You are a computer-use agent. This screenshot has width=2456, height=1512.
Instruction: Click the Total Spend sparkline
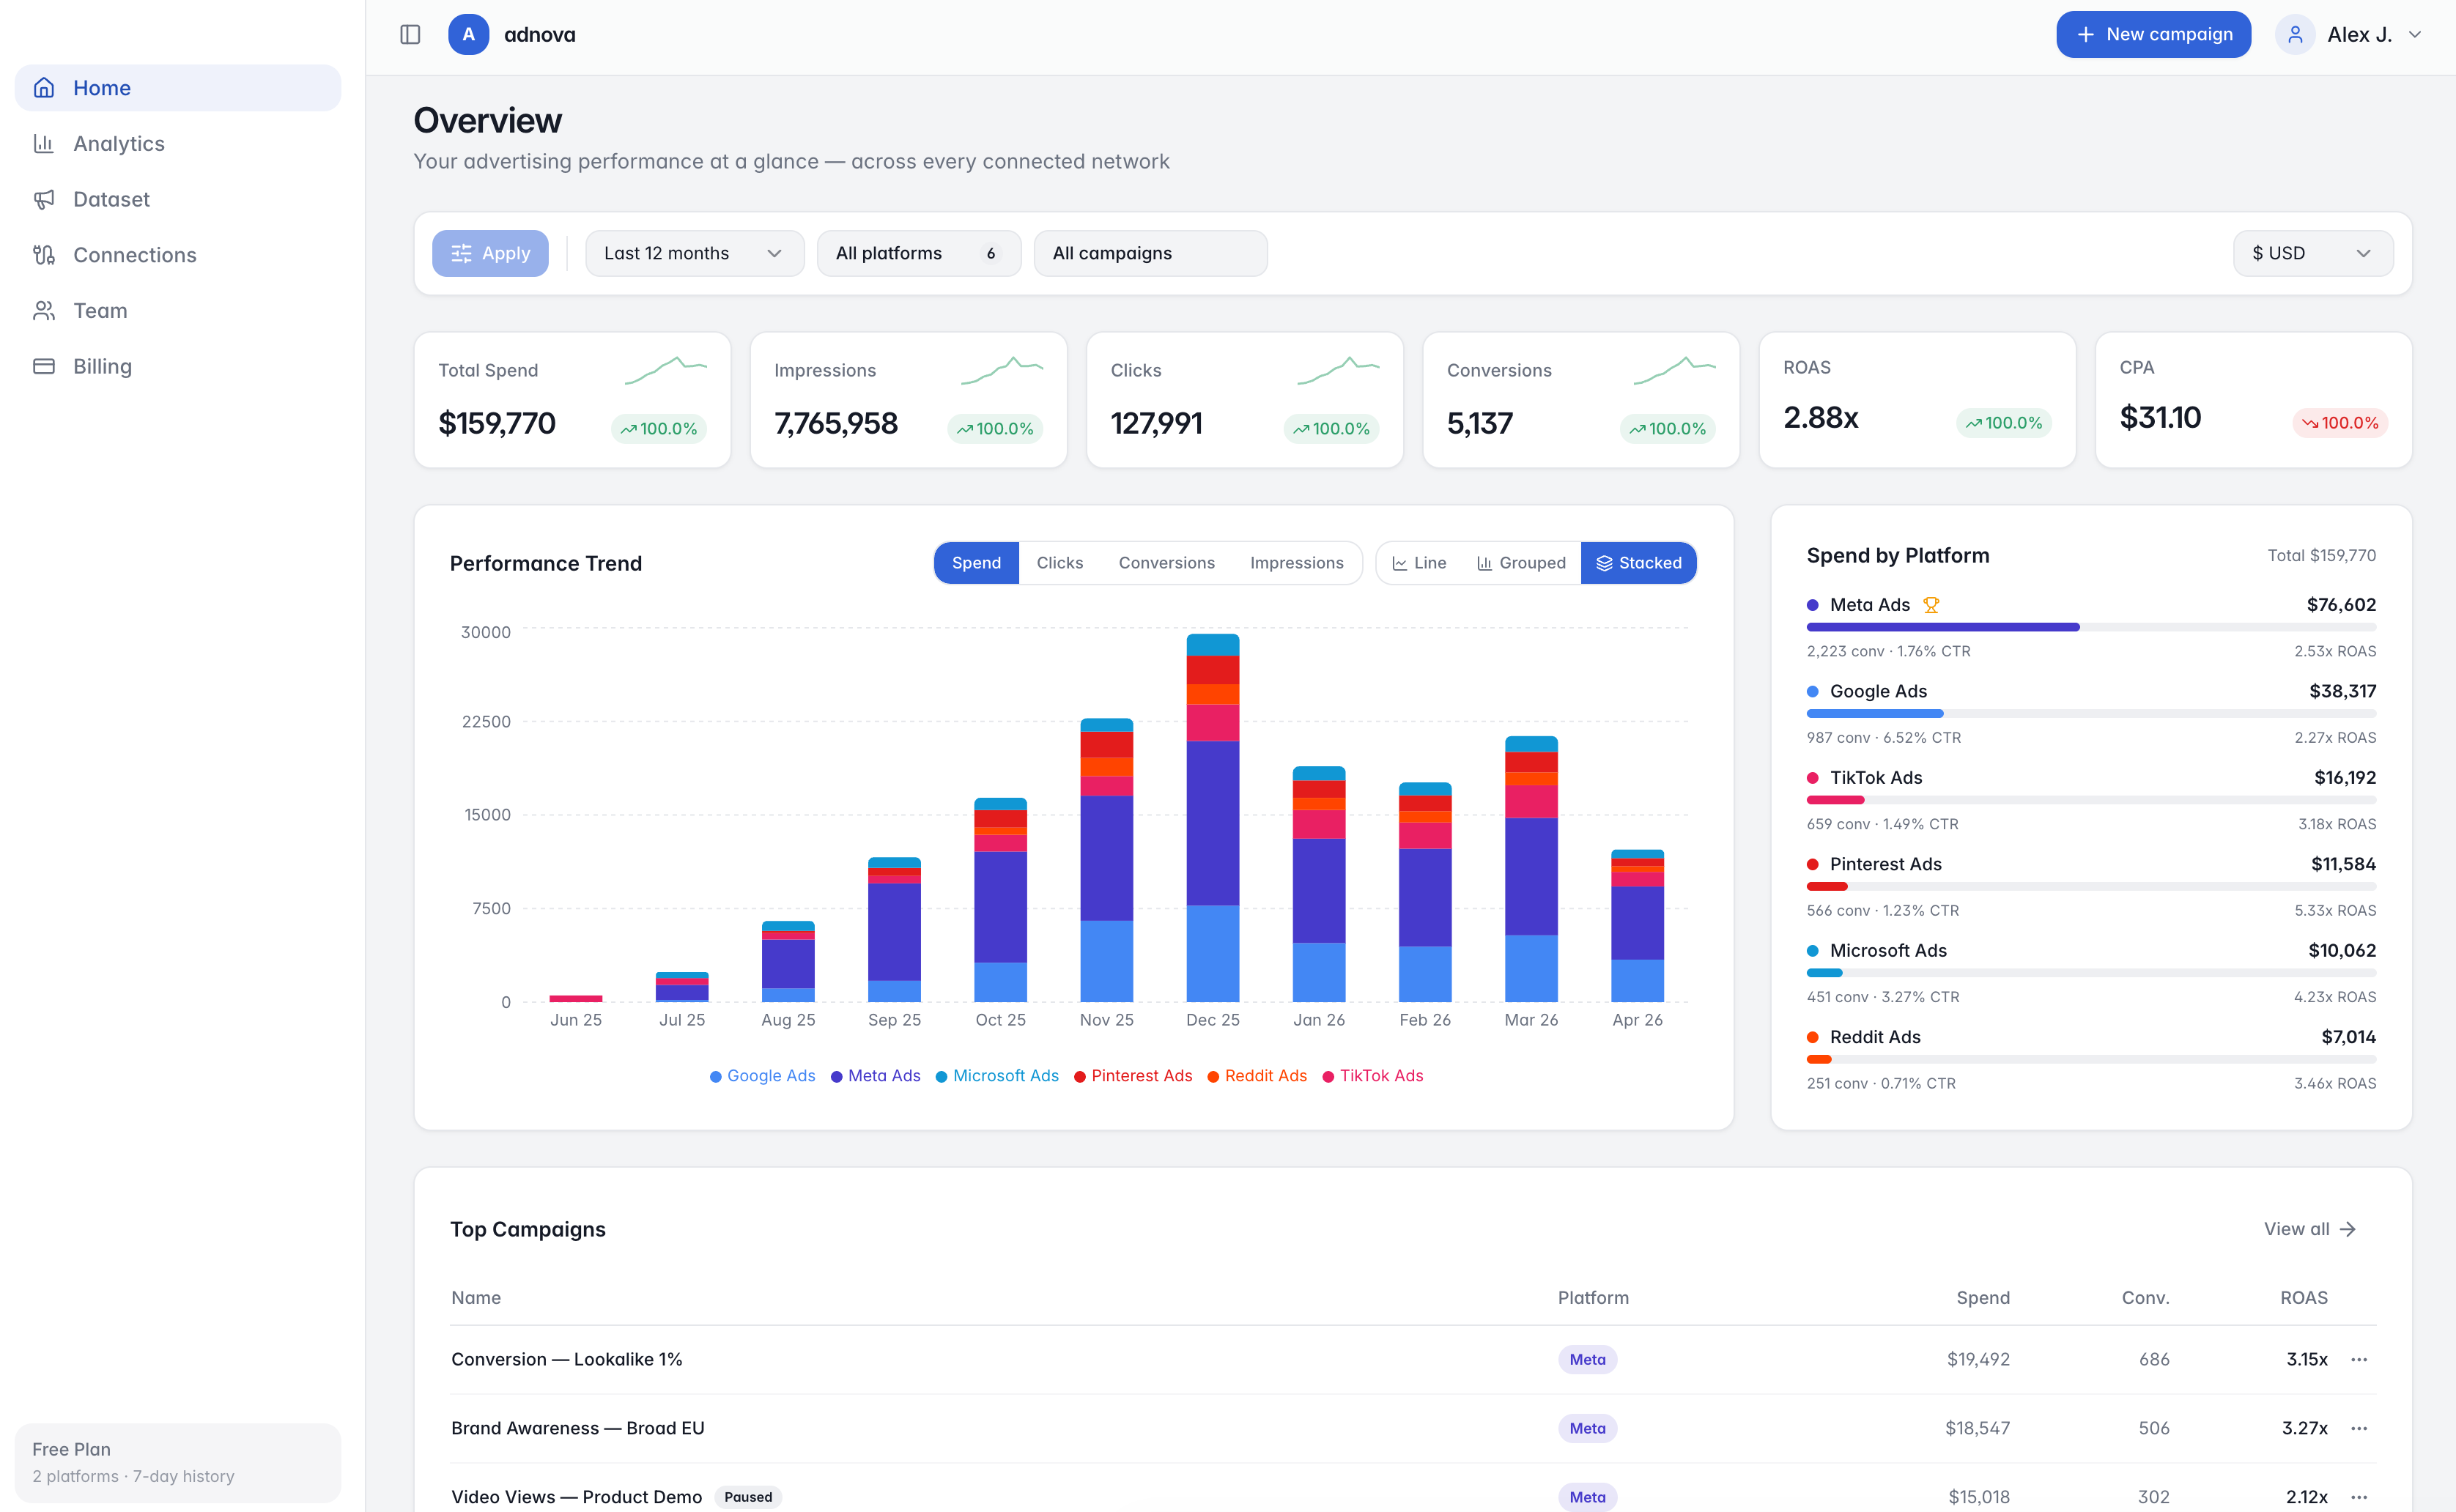[x=666, y=370]
